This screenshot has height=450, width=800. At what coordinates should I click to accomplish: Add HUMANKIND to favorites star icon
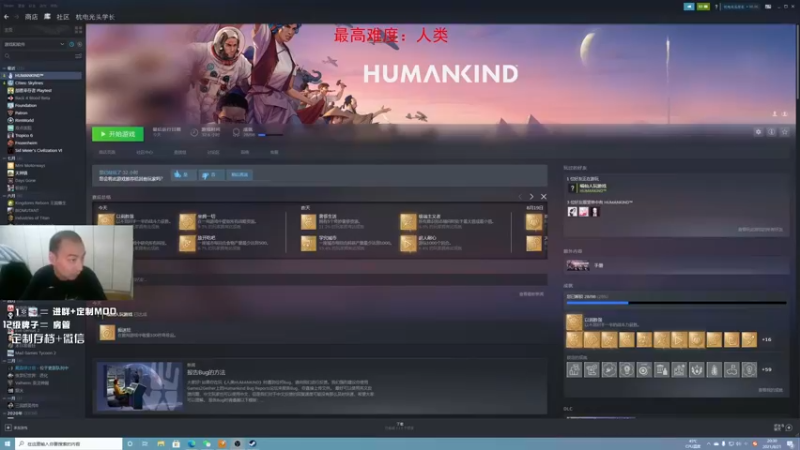coord(785,132)
